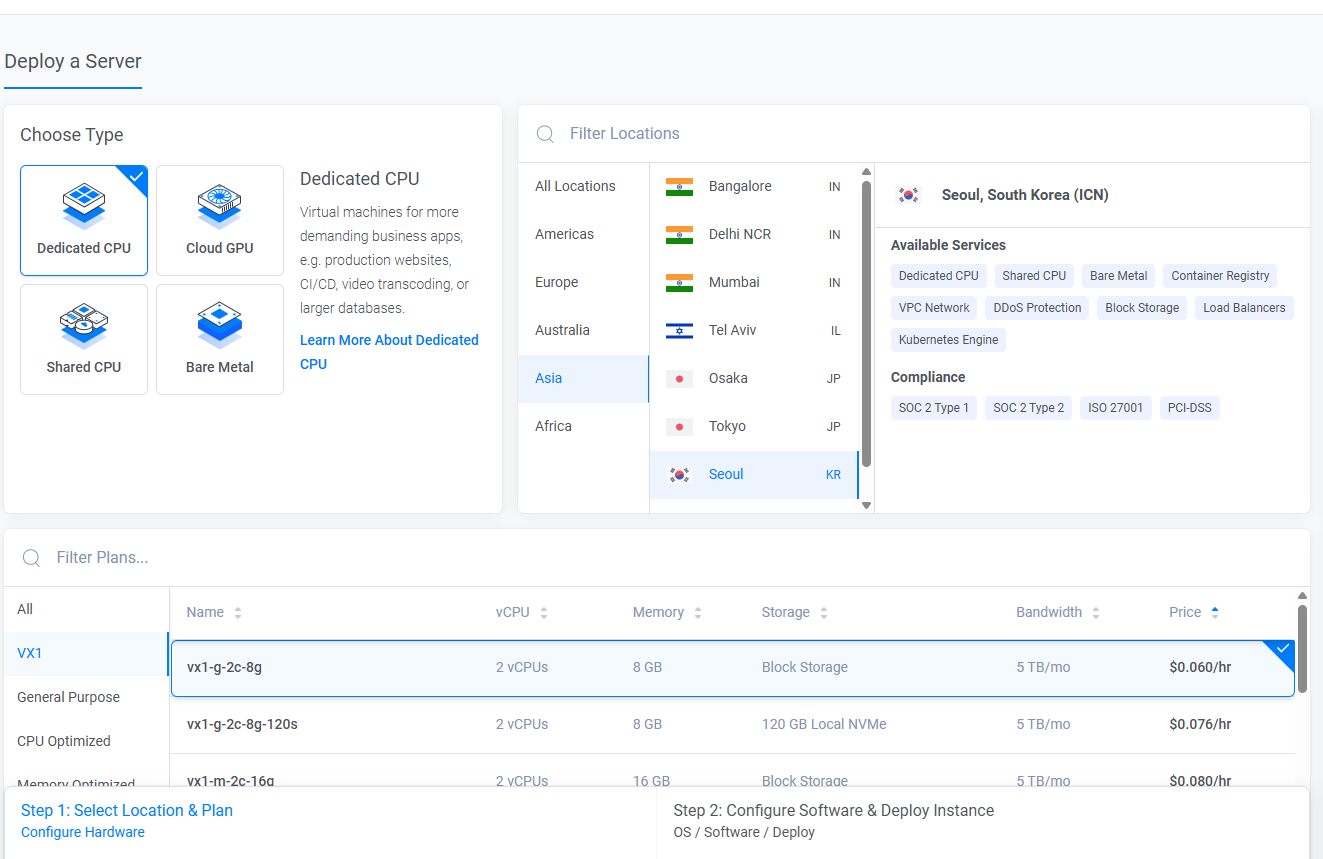Click the Filter Plans search icon

tap(32, 558)
